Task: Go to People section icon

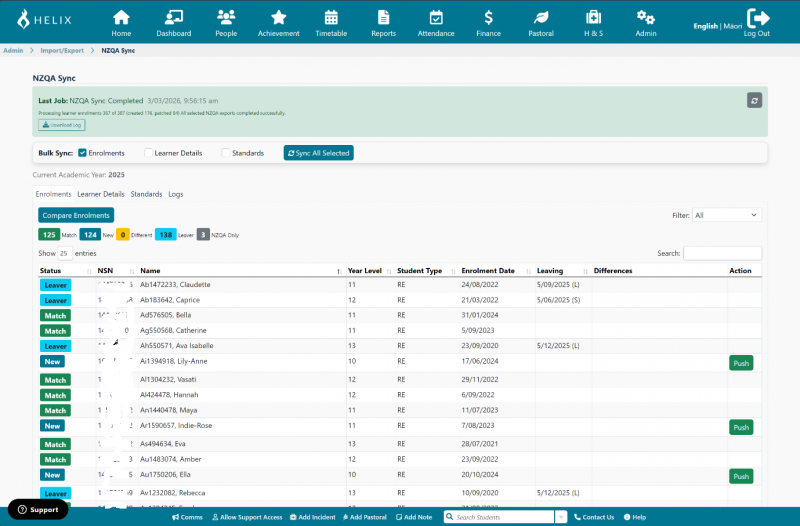Action: point(226,18)
